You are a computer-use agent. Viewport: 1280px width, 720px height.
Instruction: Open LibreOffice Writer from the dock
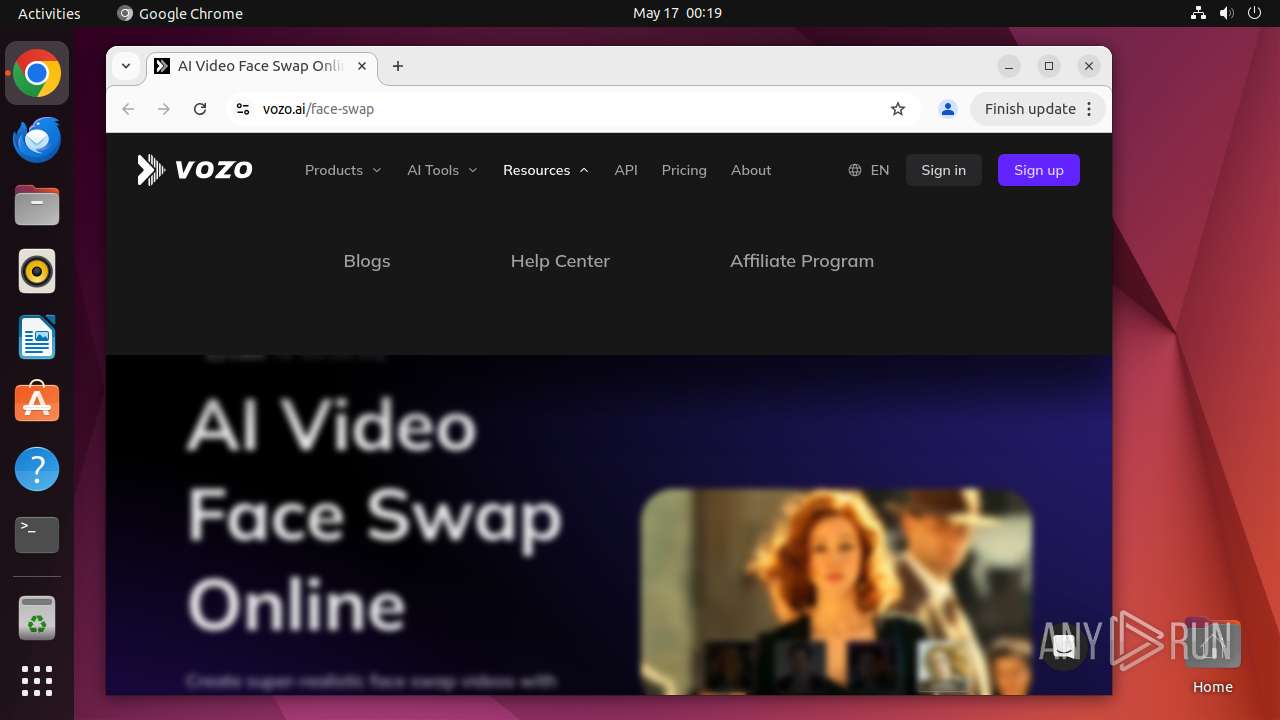click(x=37, y=337)
